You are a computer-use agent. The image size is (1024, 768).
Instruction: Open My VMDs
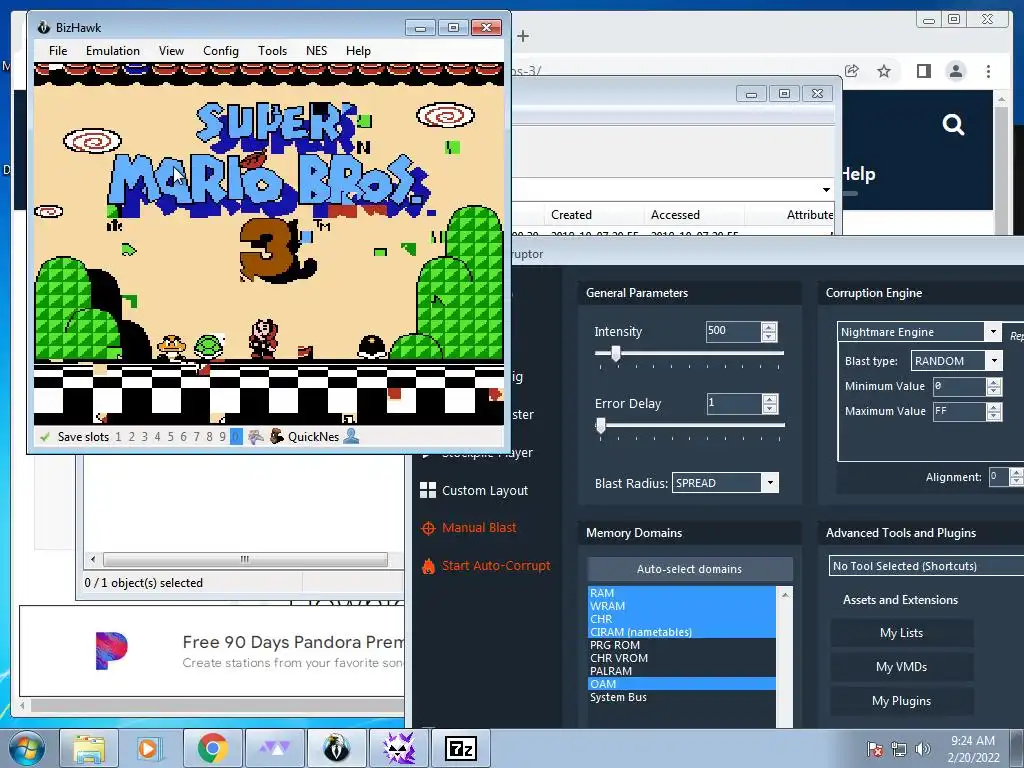pyautogui.click(x=901, y=667)
